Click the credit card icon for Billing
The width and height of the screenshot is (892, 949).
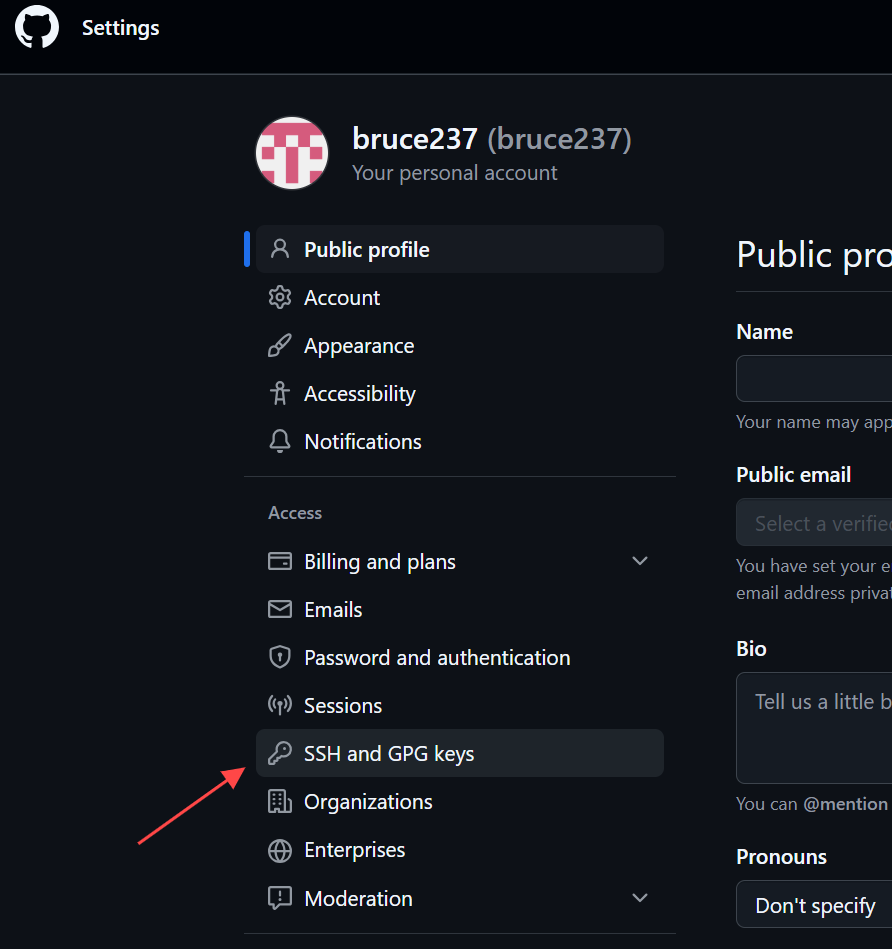[x=280, y=561]
